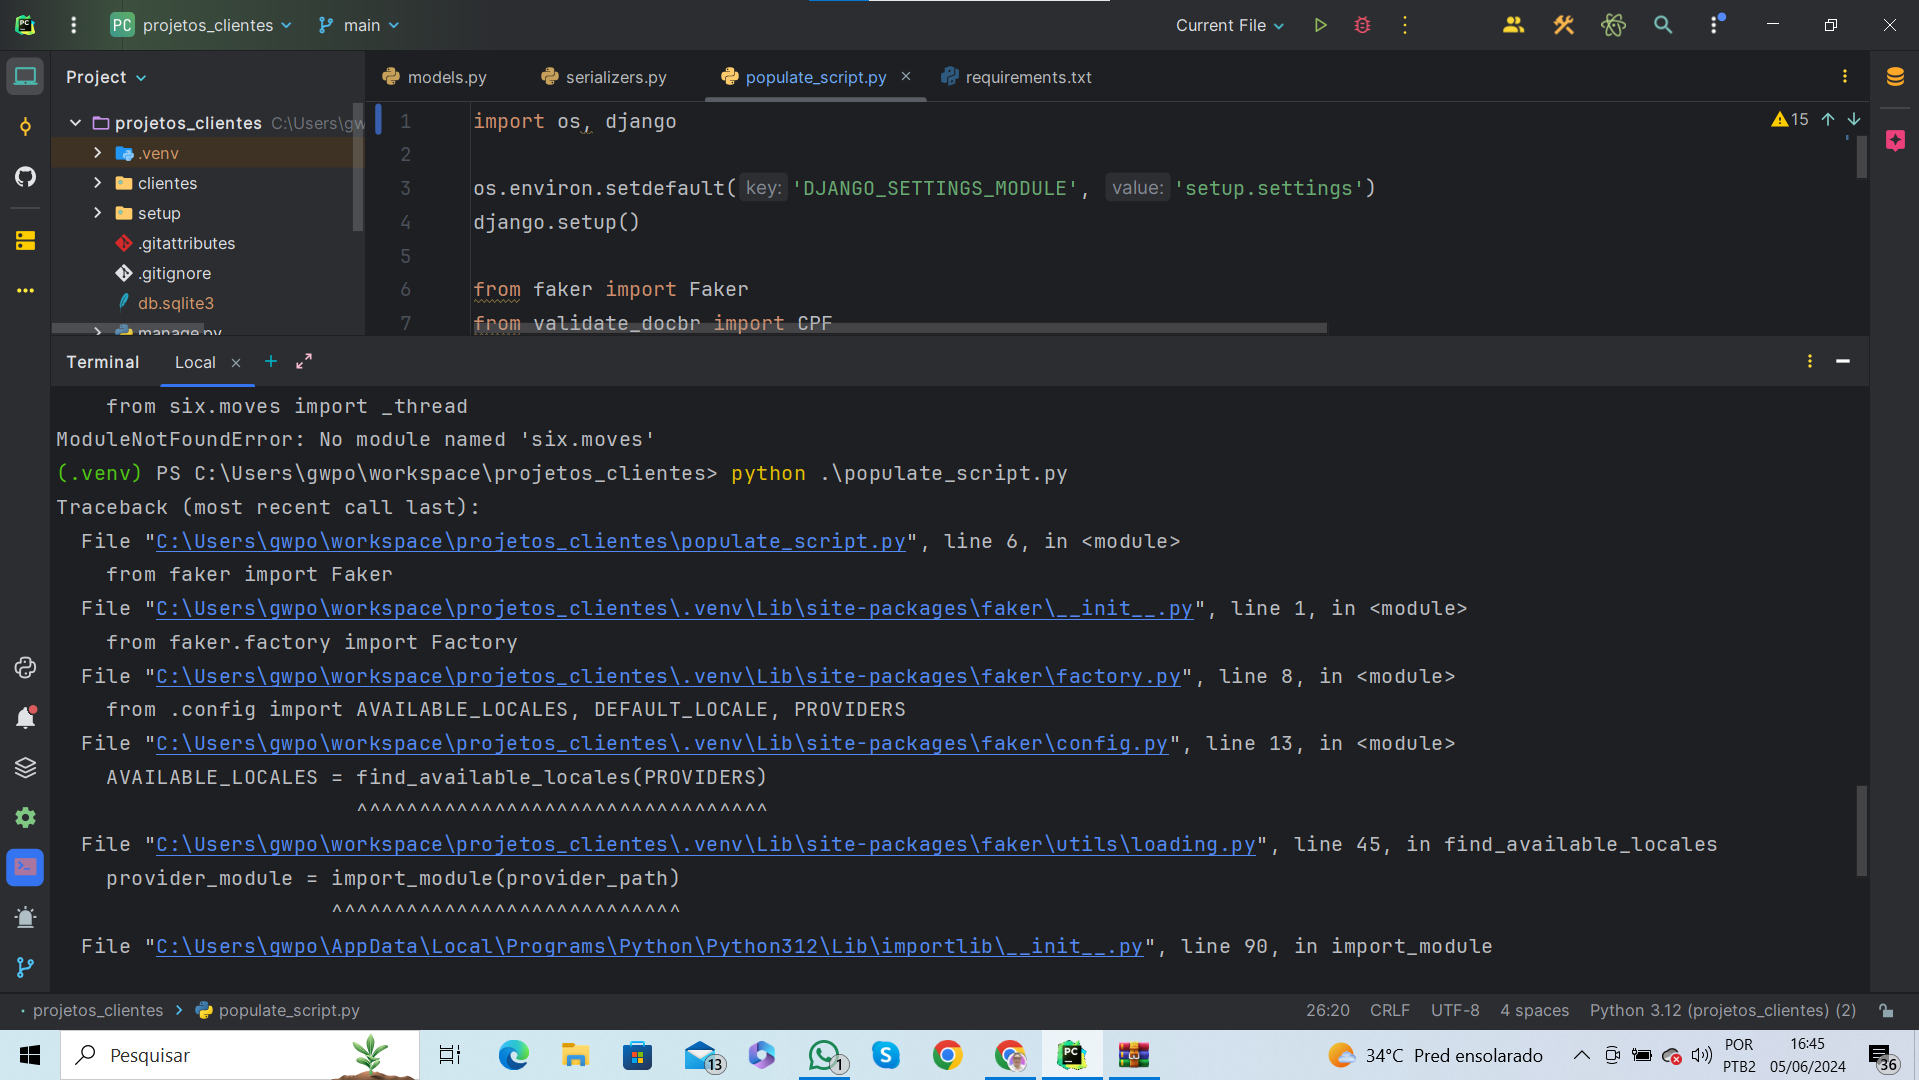Open editor tabs options menu
The image size is (1919, 1080).
[1844, 77]
